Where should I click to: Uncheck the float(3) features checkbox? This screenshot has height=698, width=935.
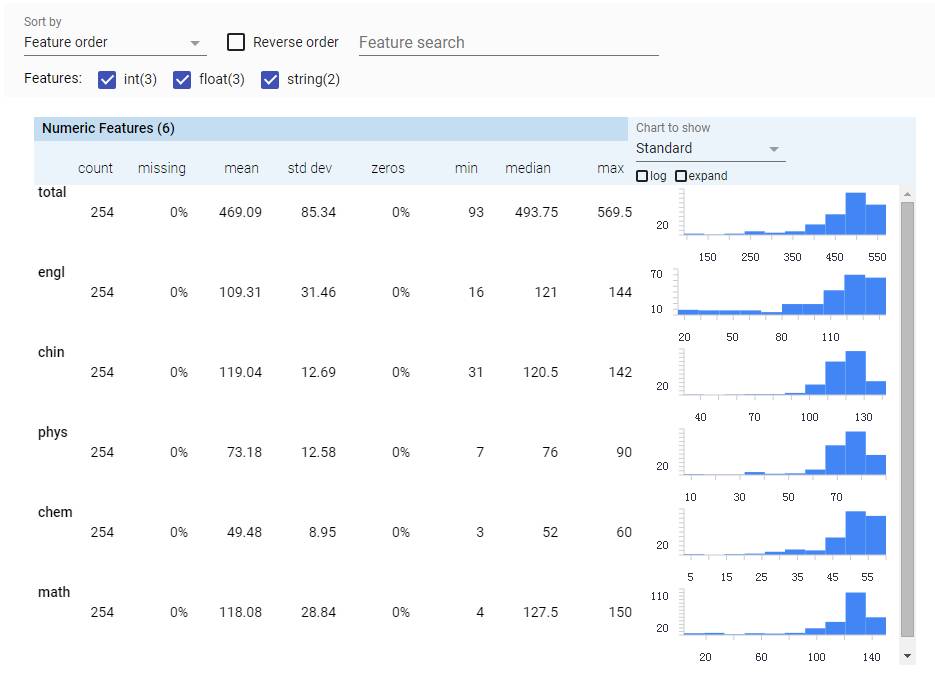coord(182,79)
